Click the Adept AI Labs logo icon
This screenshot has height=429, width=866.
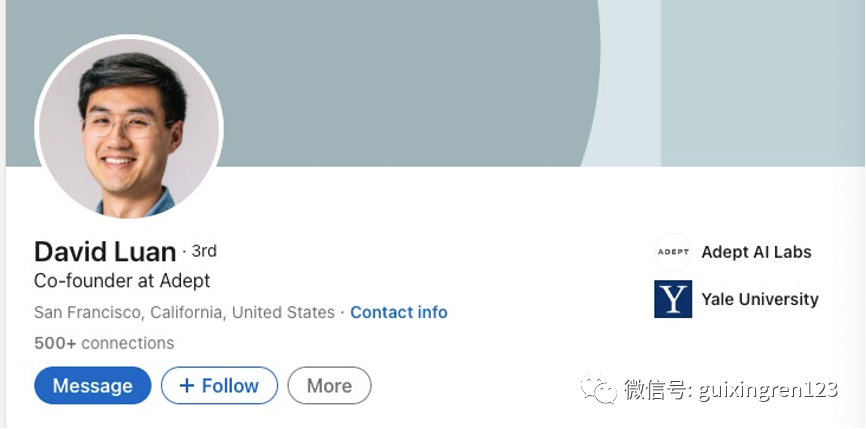pos(673,252)
